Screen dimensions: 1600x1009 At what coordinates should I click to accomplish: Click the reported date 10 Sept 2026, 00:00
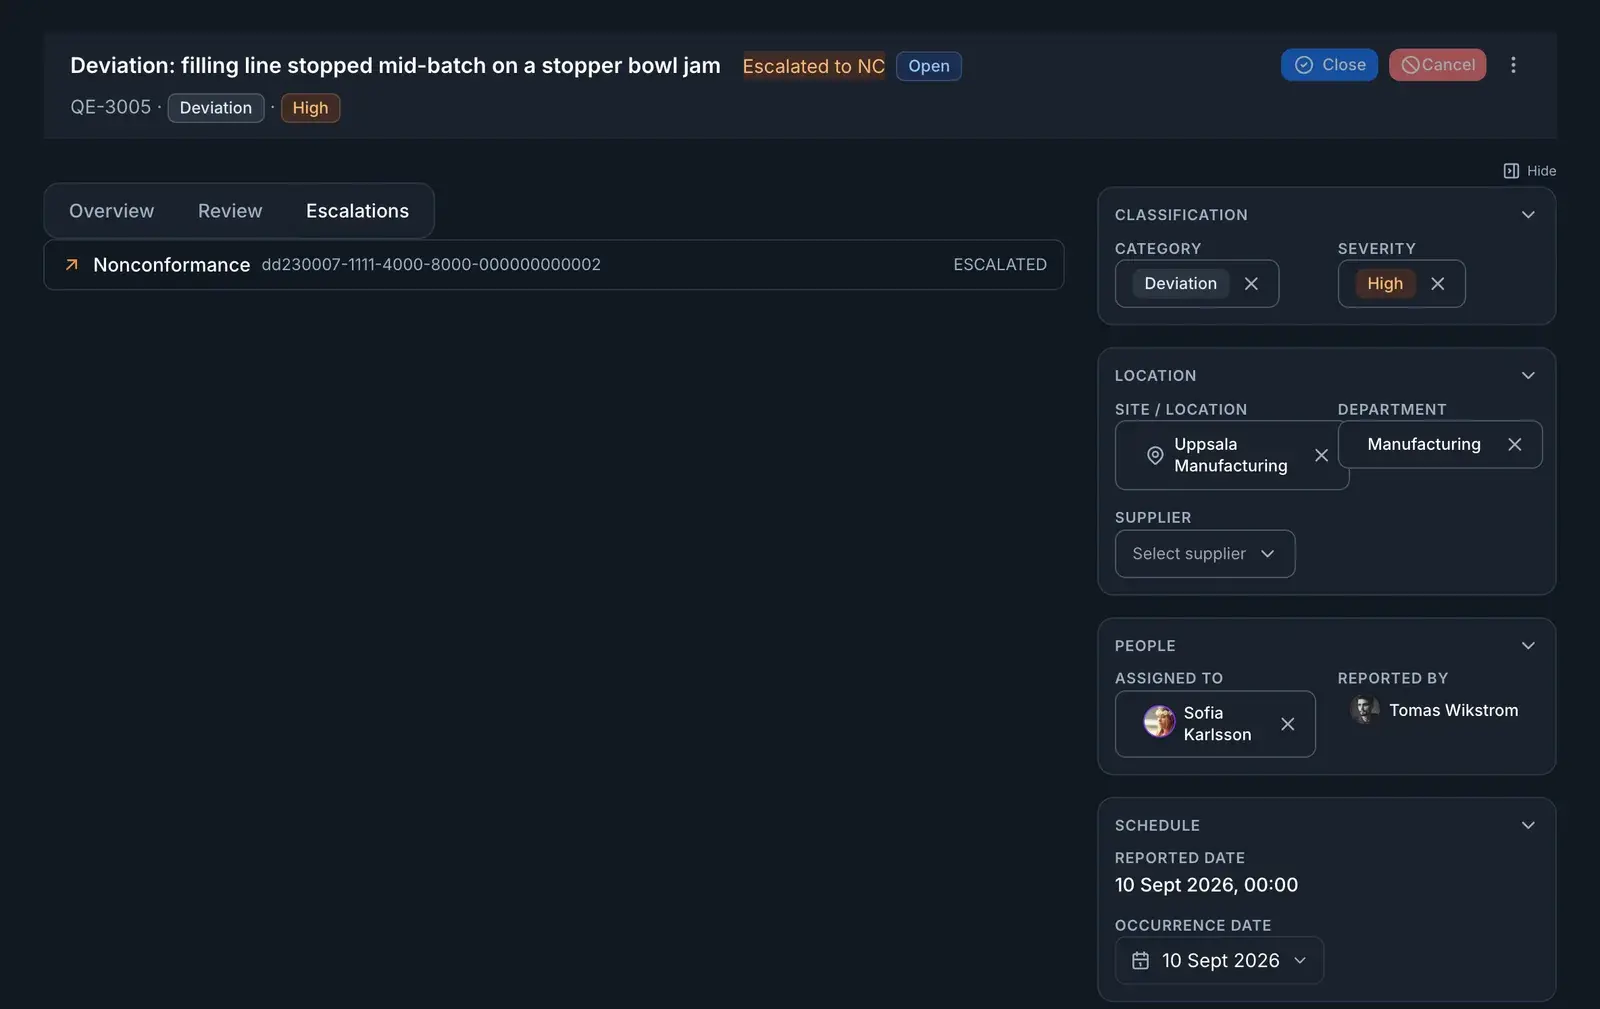pos(1206,885)
